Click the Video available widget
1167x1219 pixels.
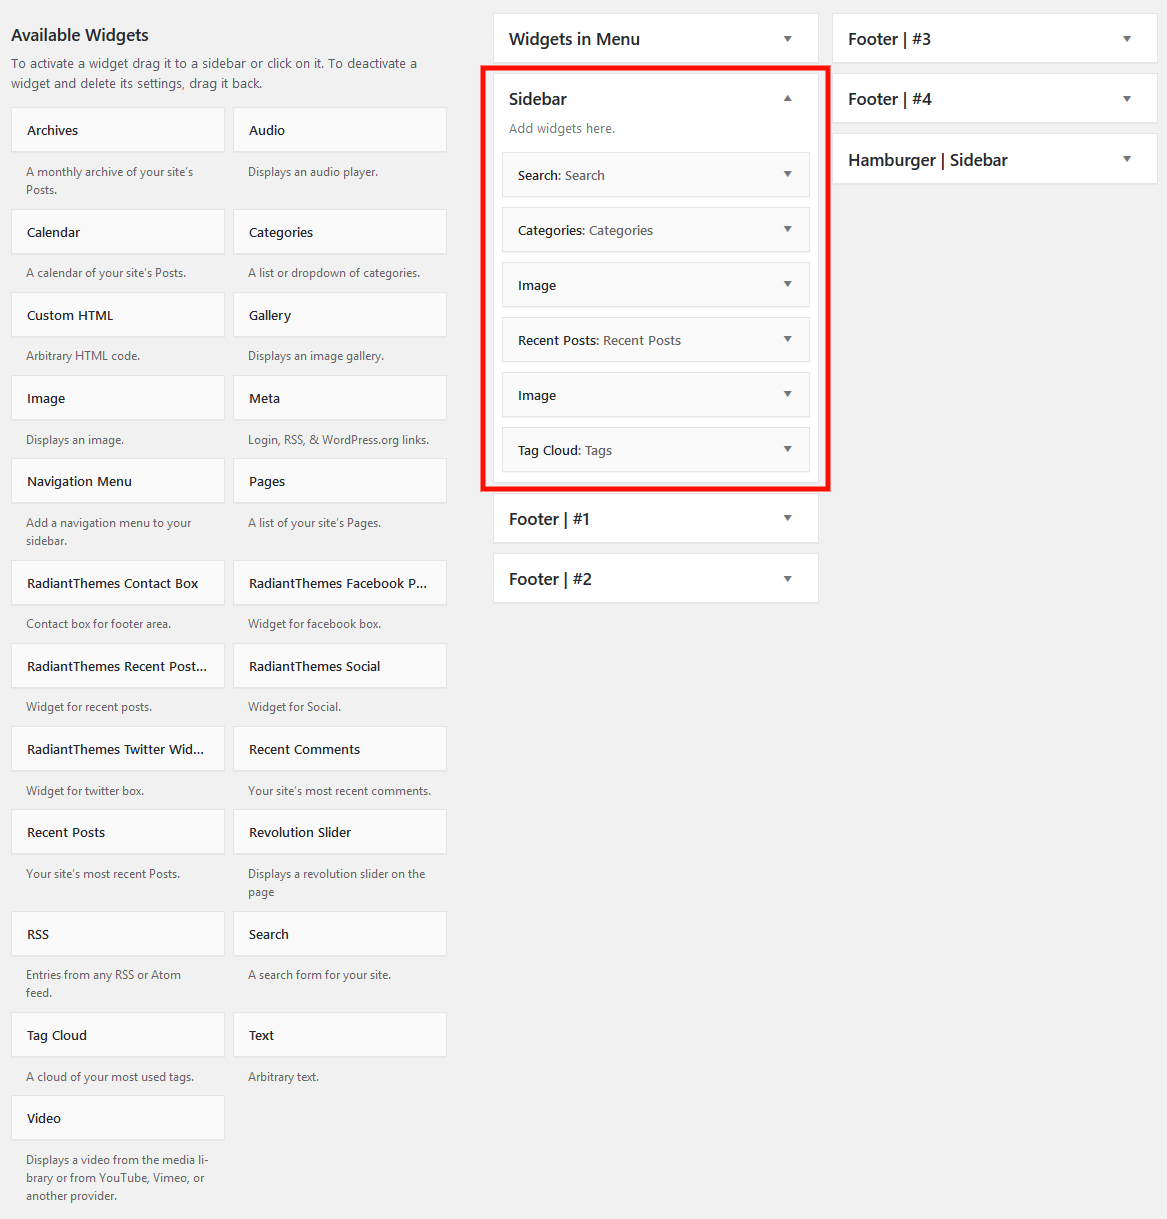tap(118, 1118)
